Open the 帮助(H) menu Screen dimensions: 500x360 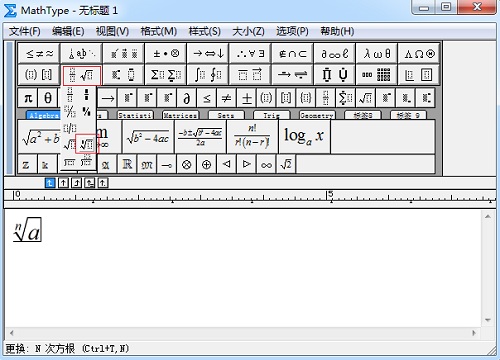(337, 31)
